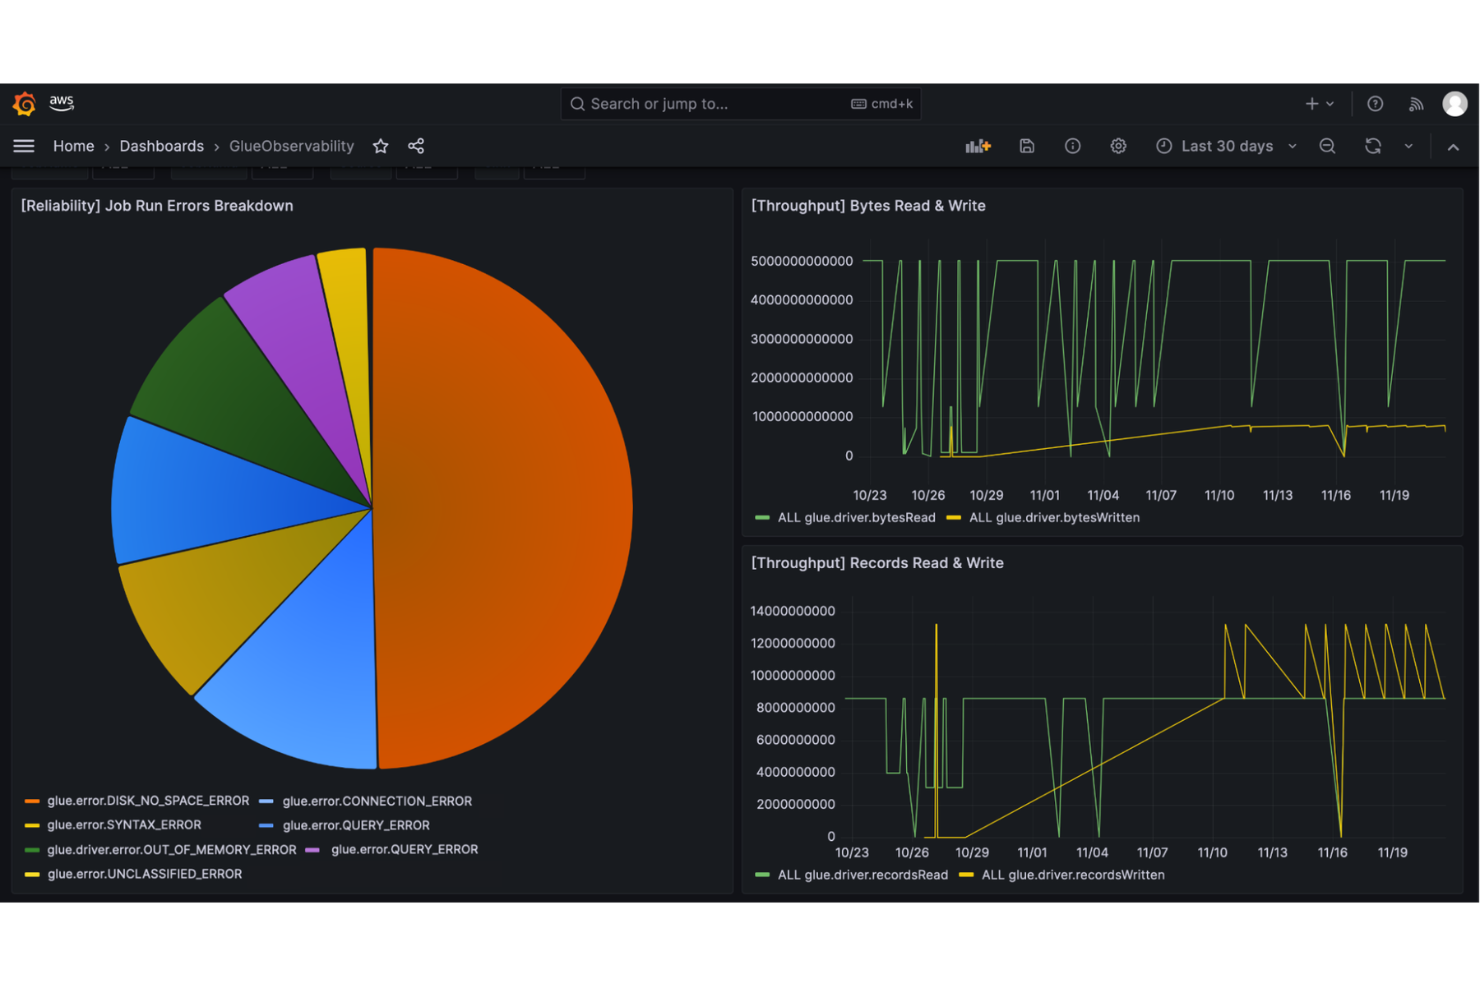
Task: Collapse the top controls with the up arrow
Action: (x=1453, y=145)
